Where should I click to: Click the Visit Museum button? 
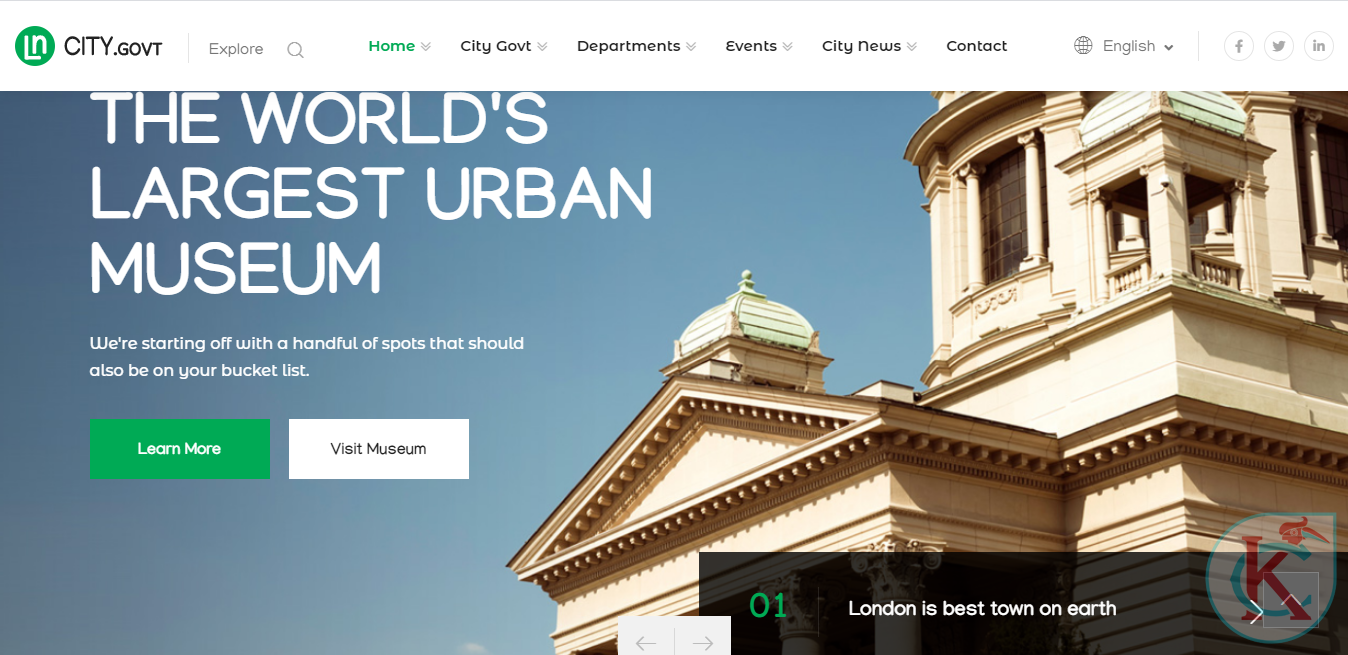[x=378, y=449]
